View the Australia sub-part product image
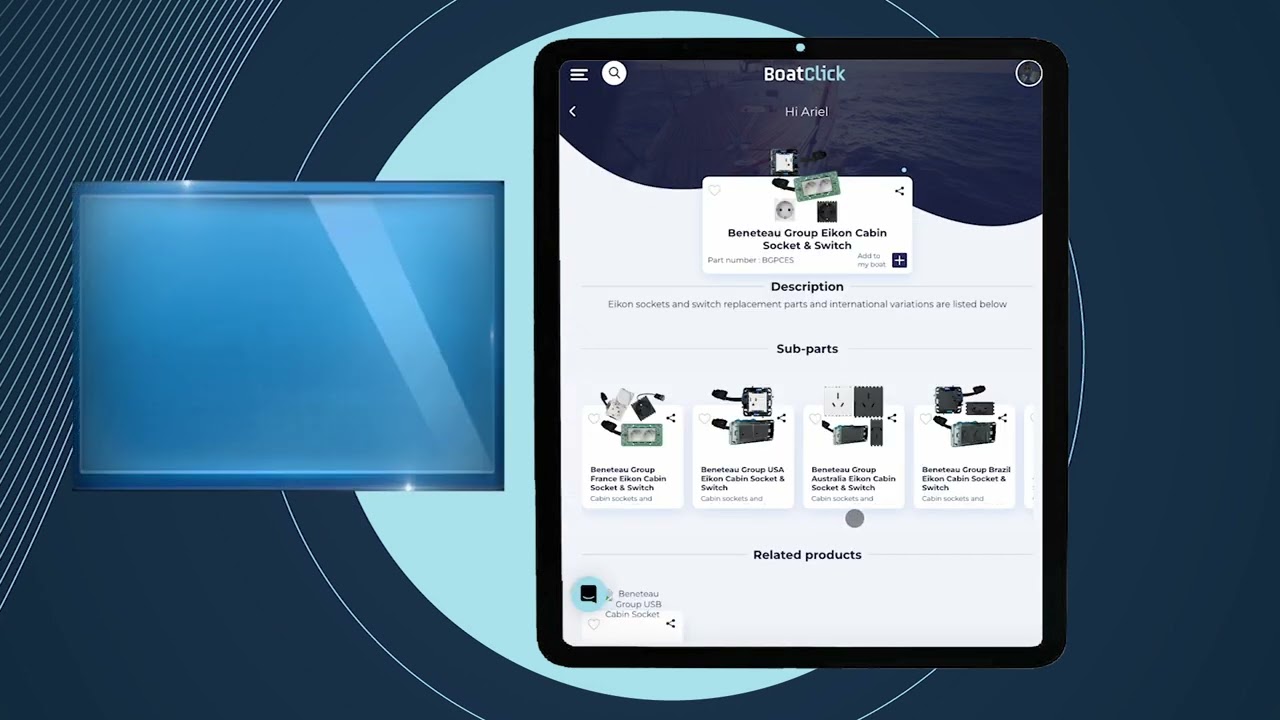The width and height of the screenshot is (1280, 720). [854, 417]
